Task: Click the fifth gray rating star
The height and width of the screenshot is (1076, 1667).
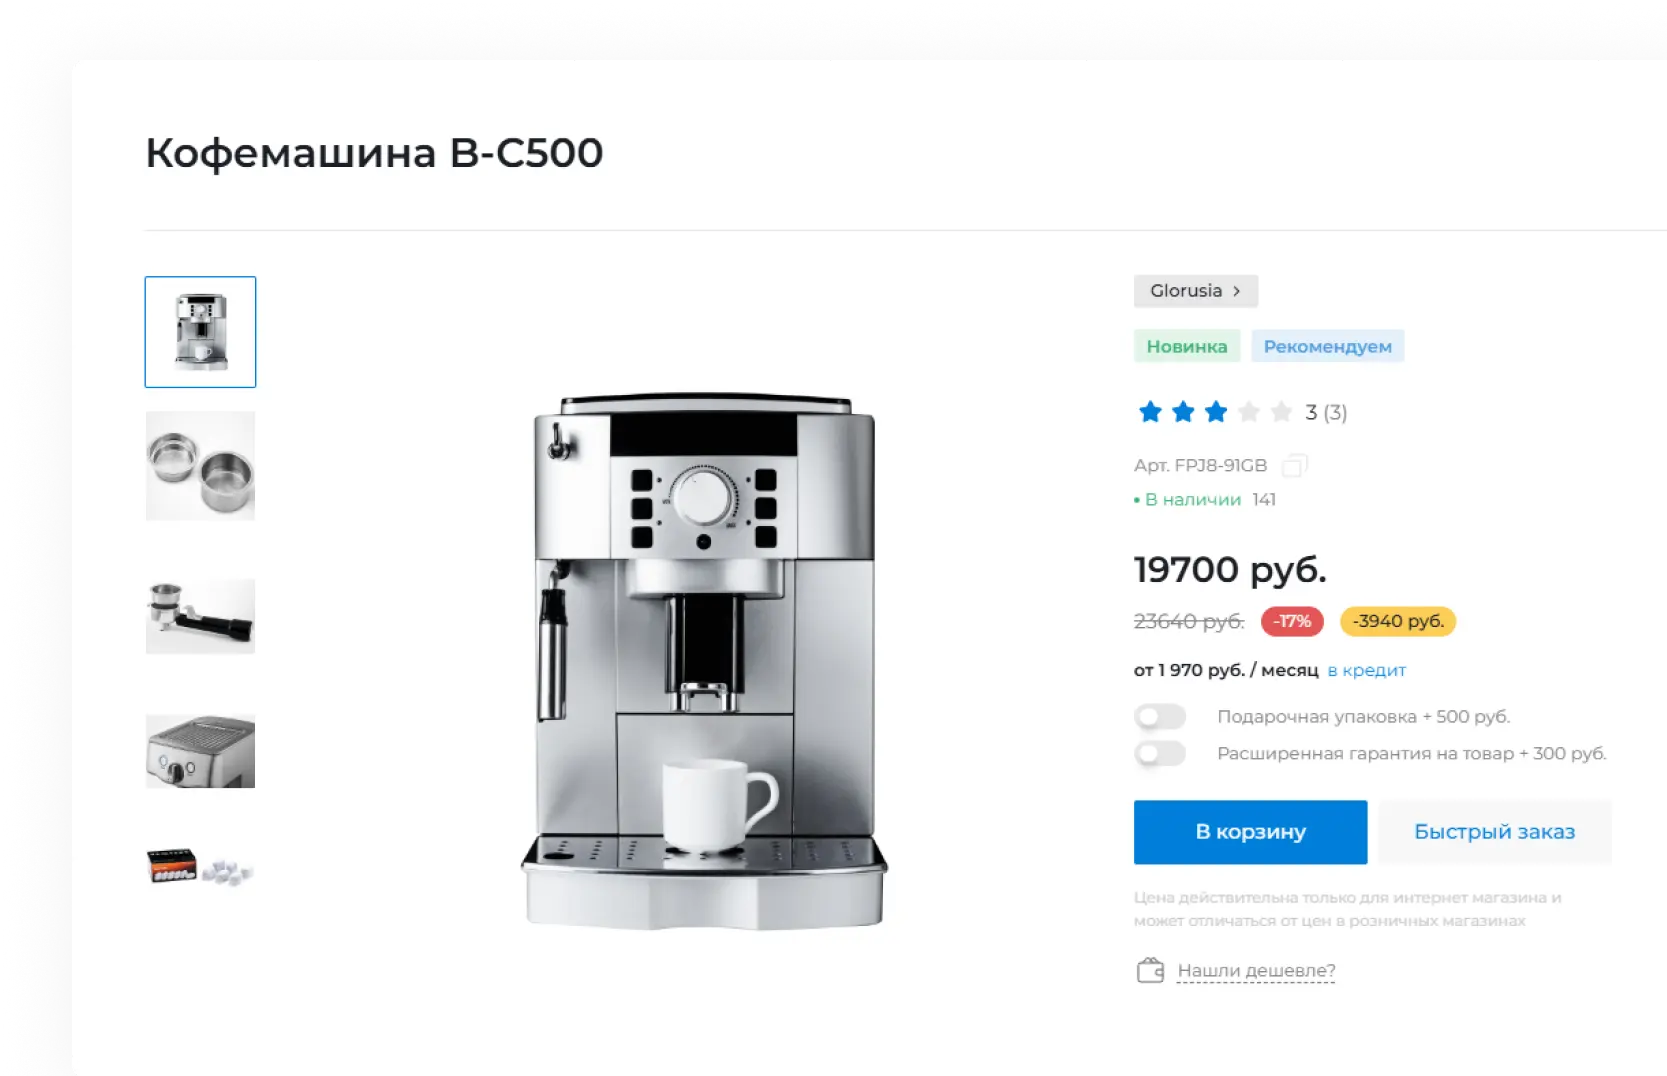Action: pos(1281,412)
